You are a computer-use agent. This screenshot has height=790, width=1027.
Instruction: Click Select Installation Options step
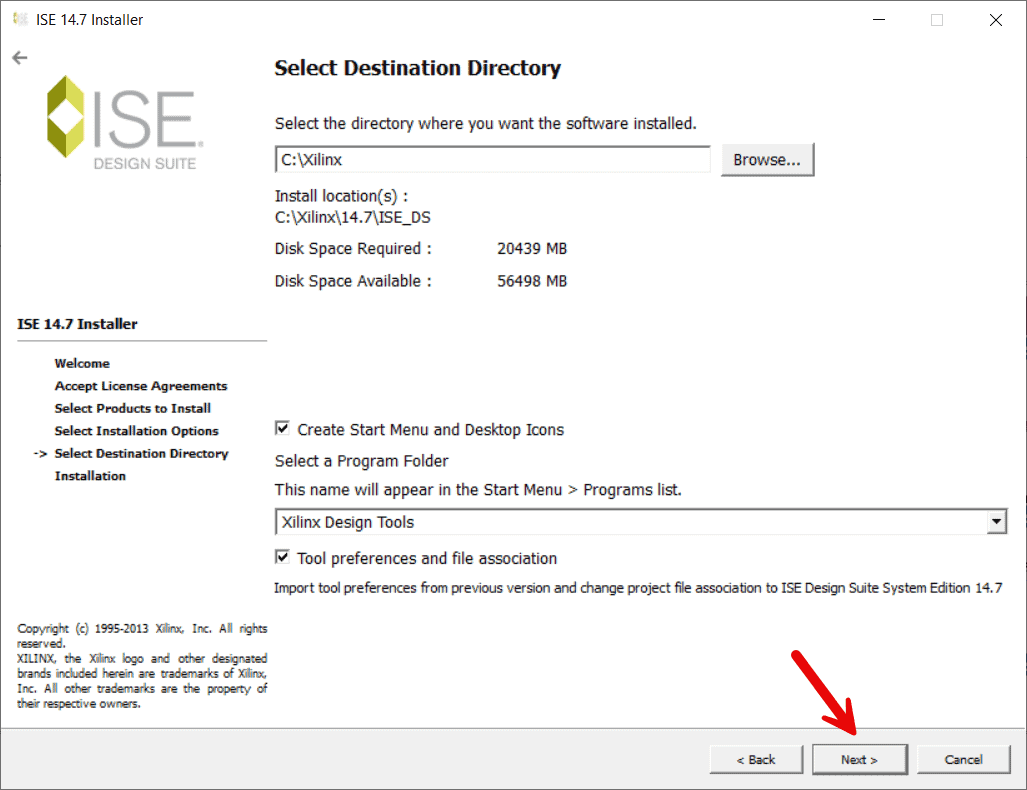(x=136, y=430)
